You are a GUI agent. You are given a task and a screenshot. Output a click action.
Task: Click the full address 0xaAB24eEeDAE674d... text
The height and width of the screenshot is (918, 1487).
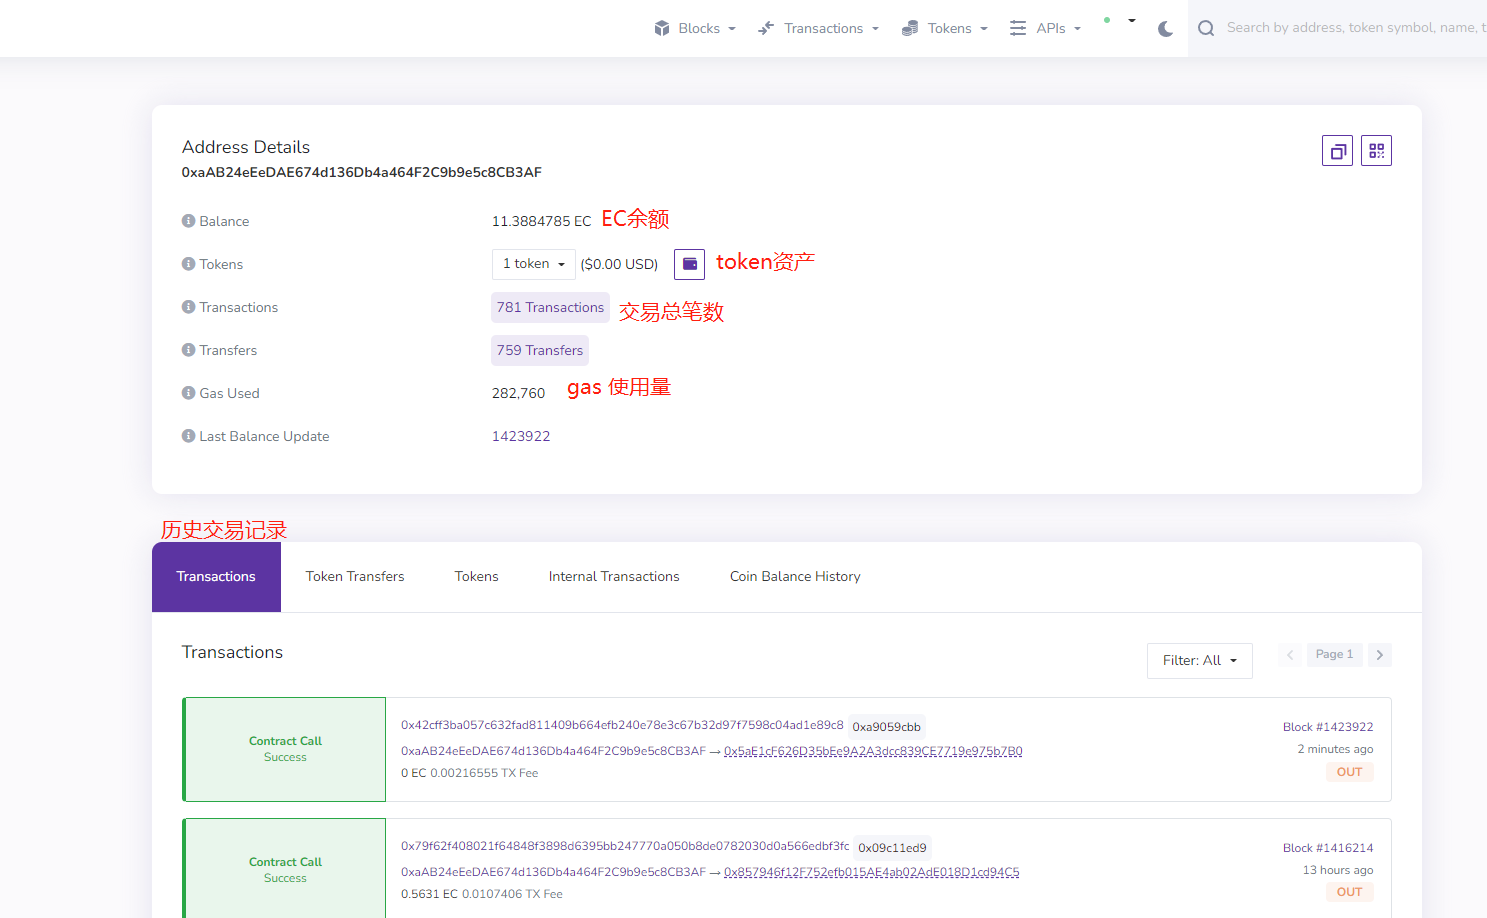(361, 172)
